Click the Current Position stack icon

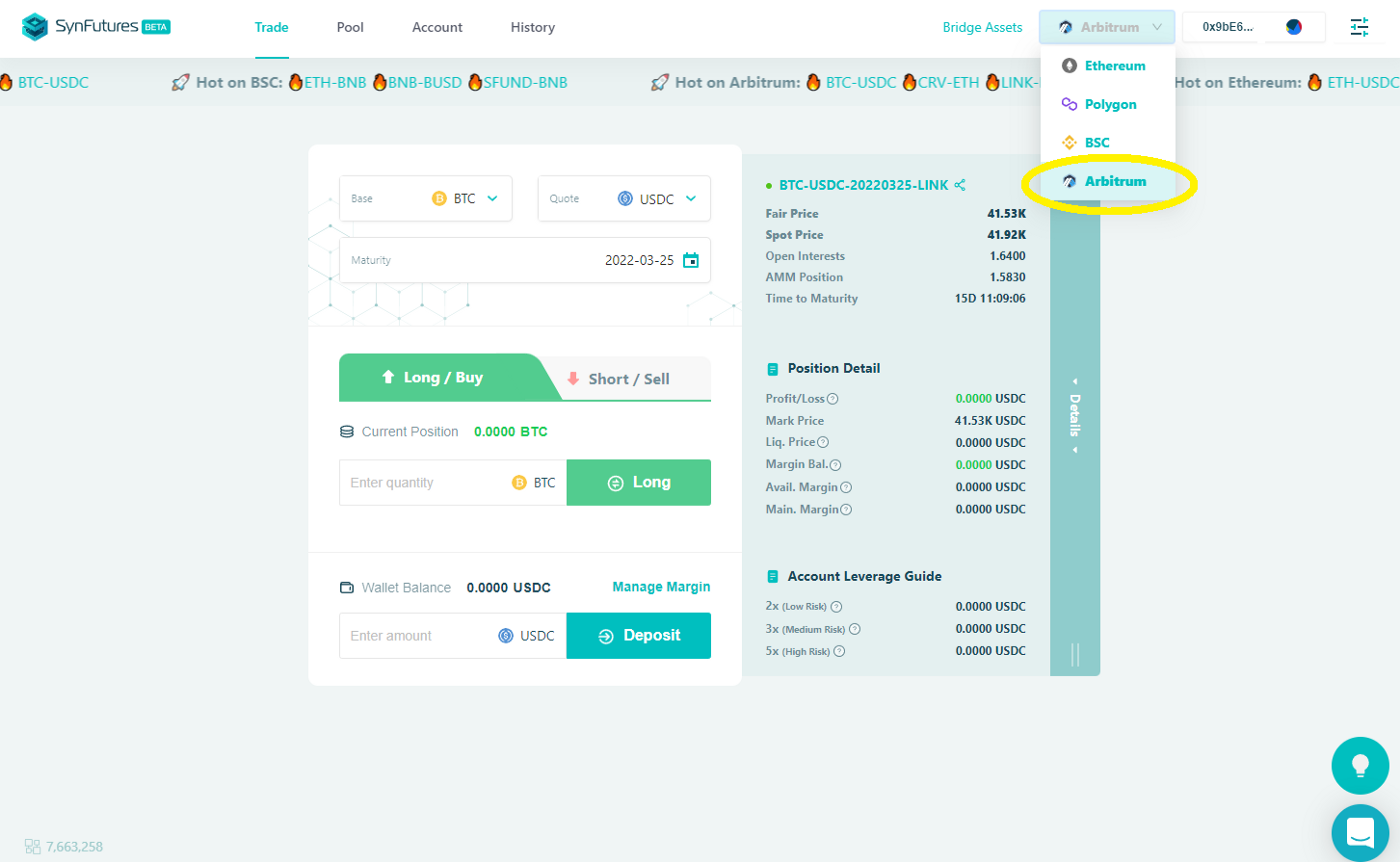click(x=347, y=432)
